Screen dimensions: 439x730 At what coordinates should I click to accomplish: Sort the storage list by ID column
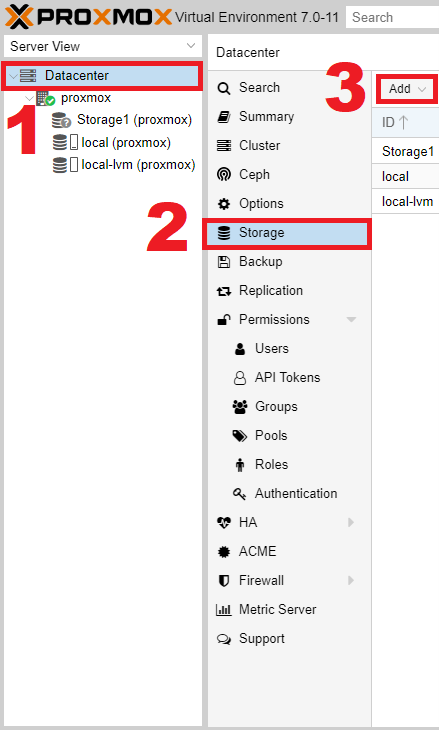click(x=405, y=122)
